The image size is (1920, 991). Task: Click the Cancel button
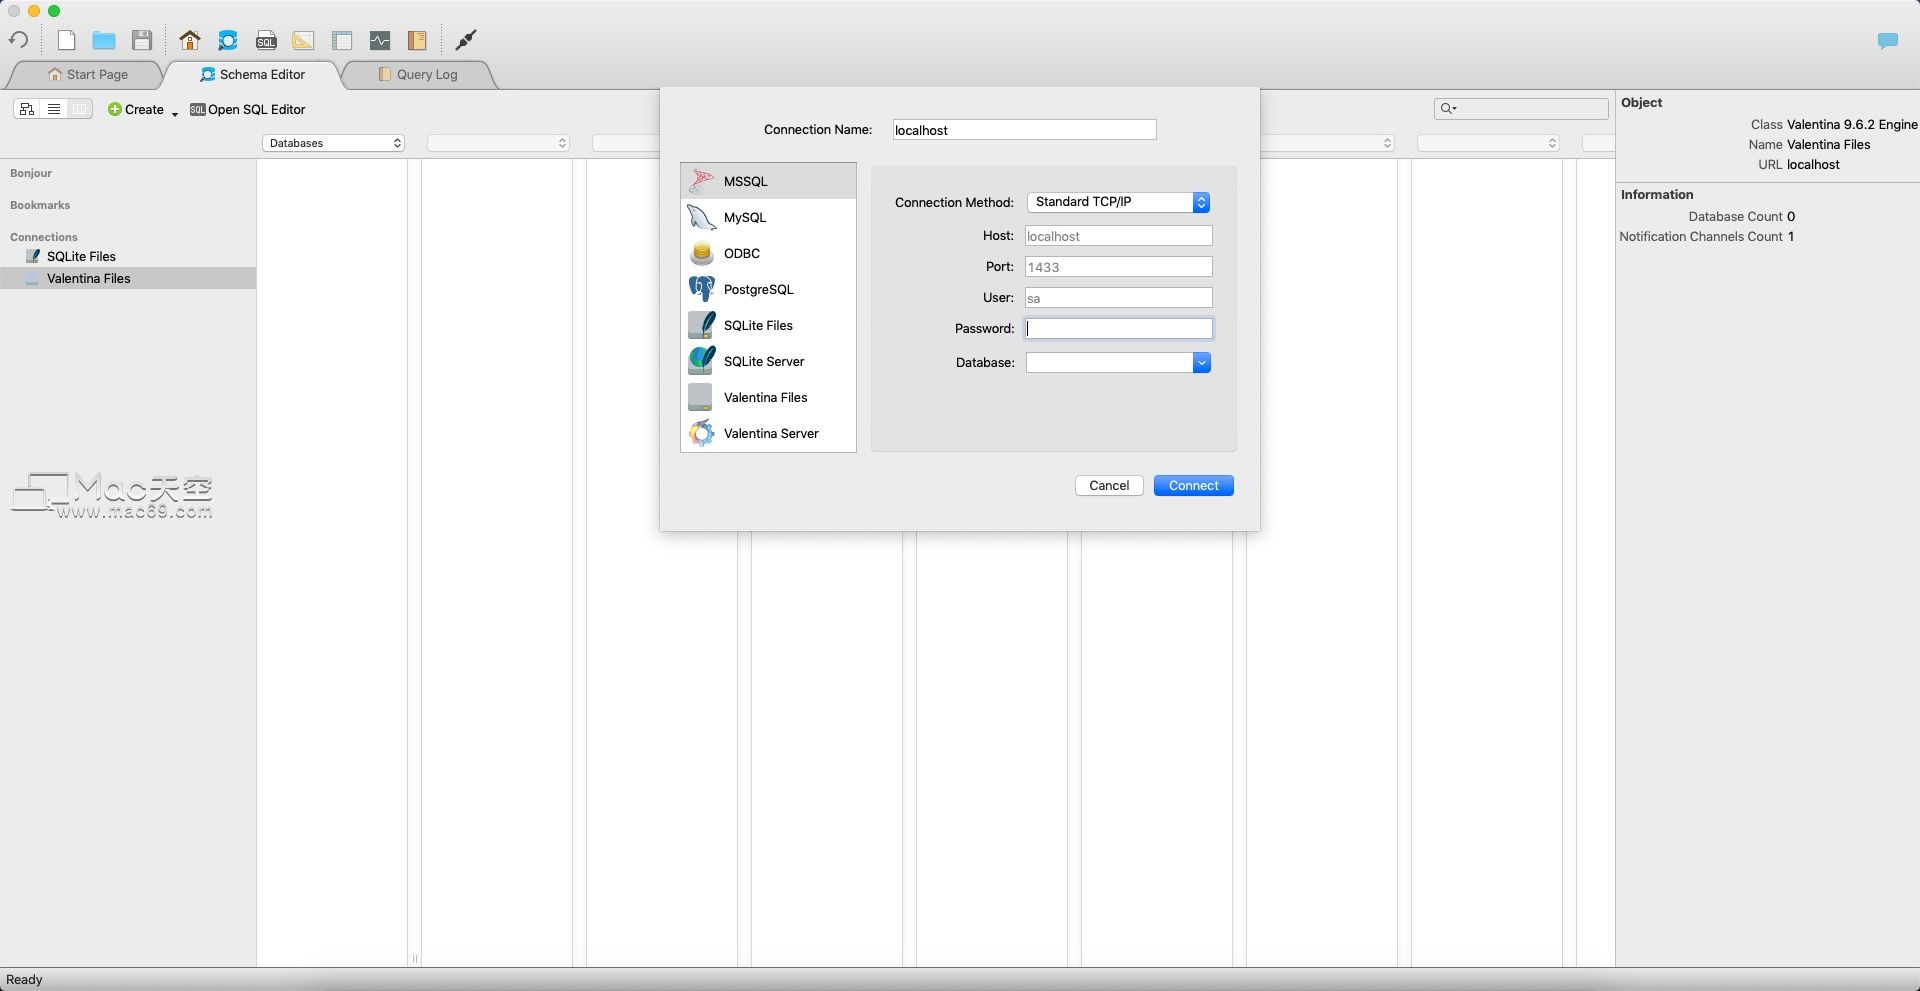click(x=1109, y=485)
